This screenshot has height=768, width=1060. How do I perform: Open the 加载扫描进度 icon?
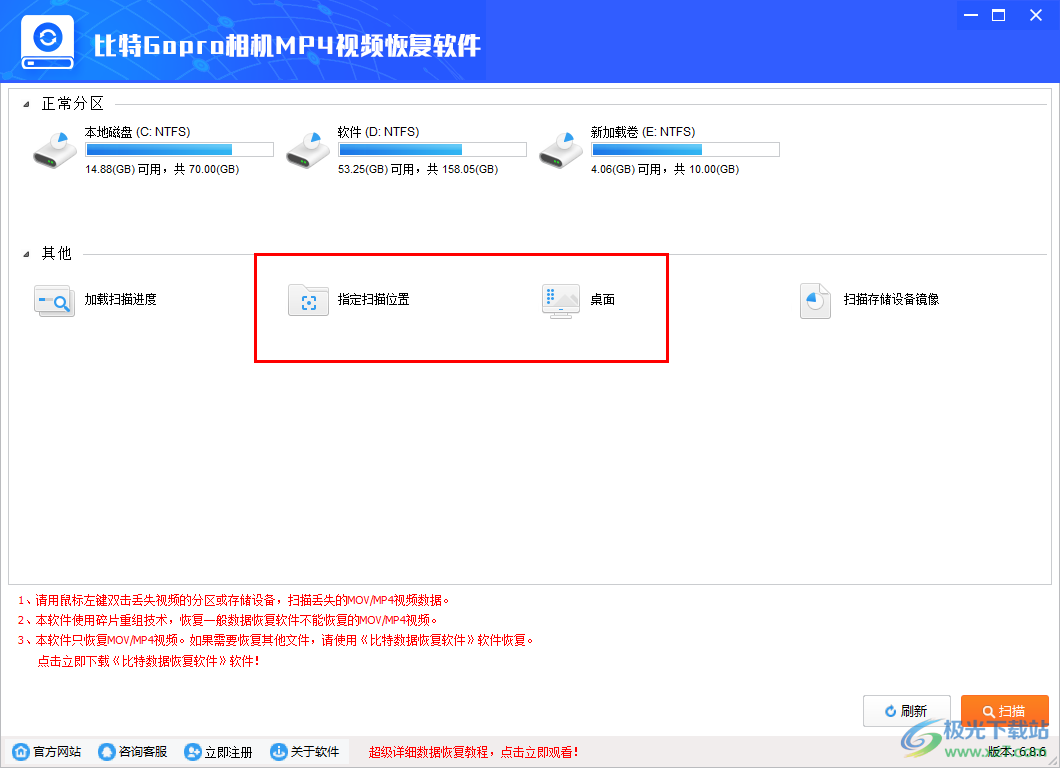(54, 300)
